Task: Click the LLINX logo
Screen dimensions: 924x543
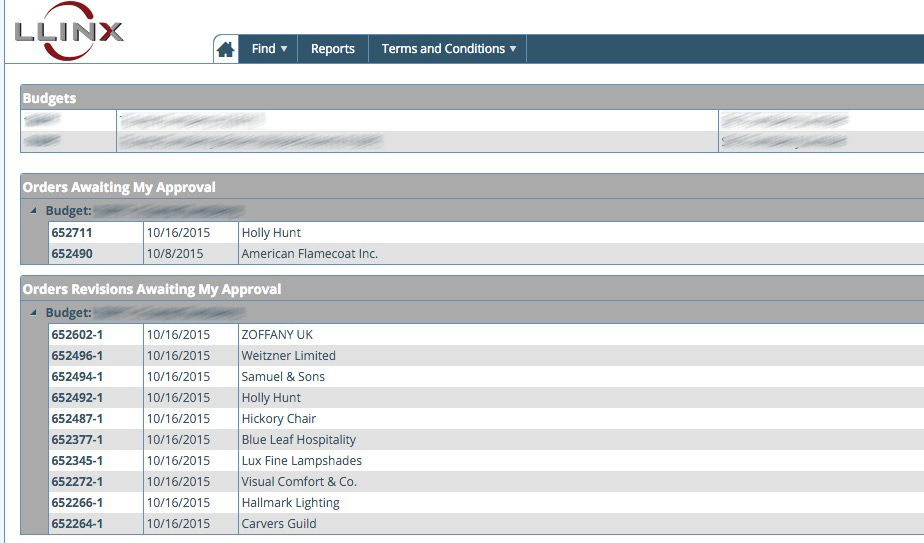Action: [68, 31]
